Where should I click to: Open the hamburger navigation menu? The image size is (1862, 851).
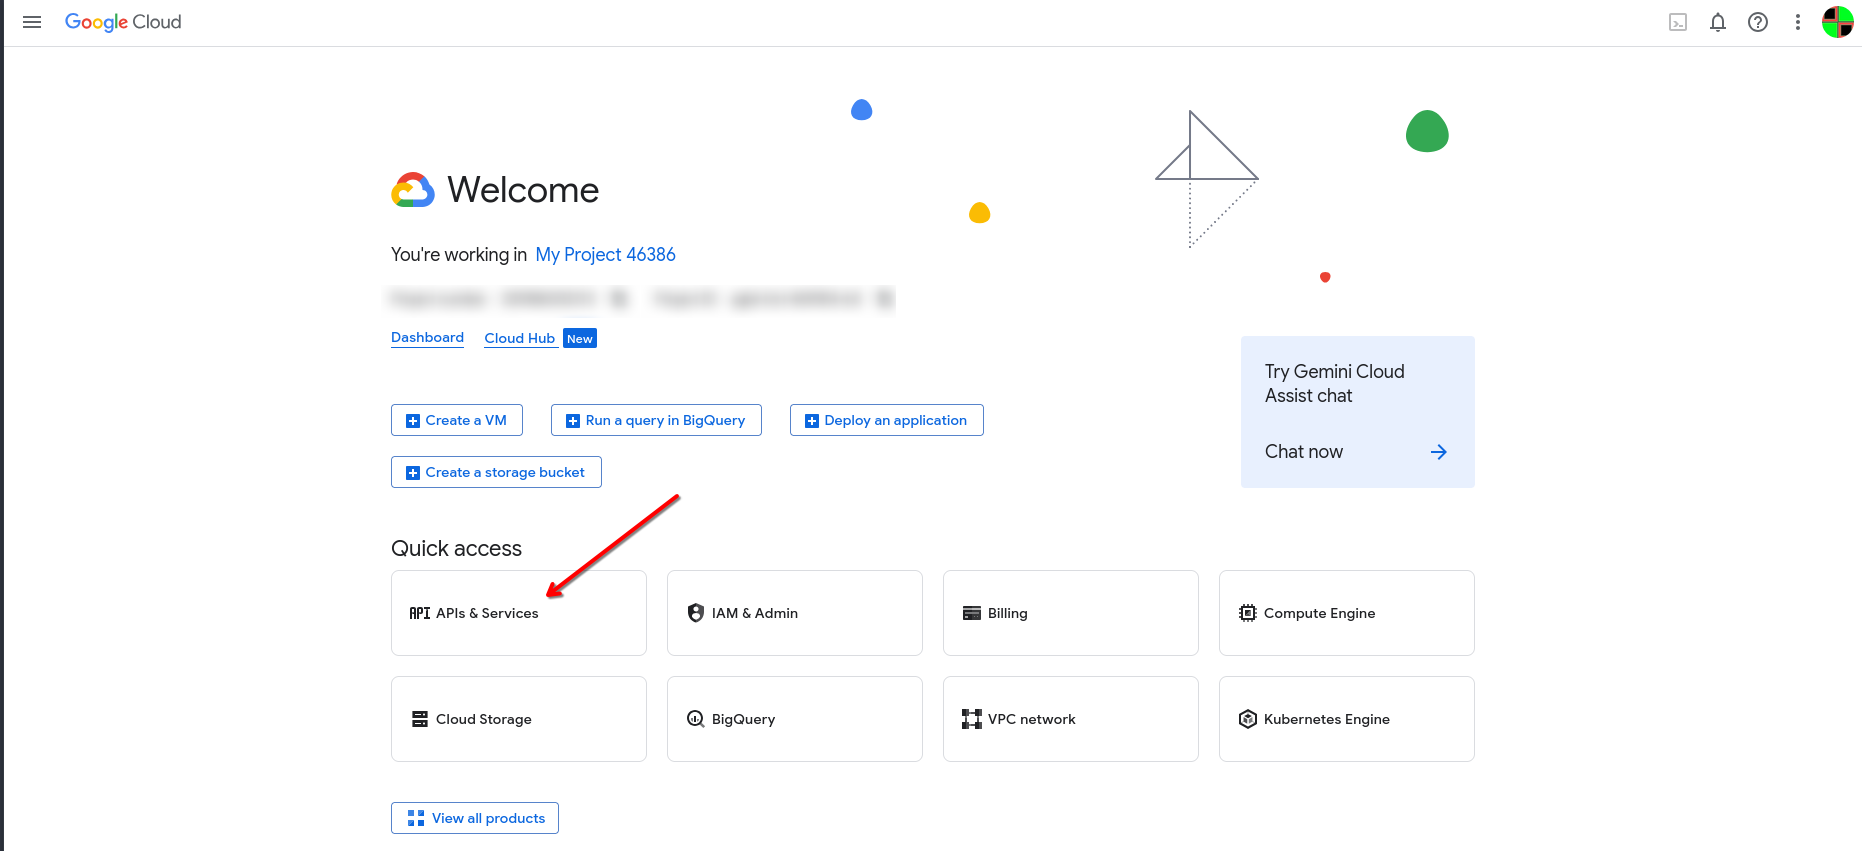click(32, 22)
